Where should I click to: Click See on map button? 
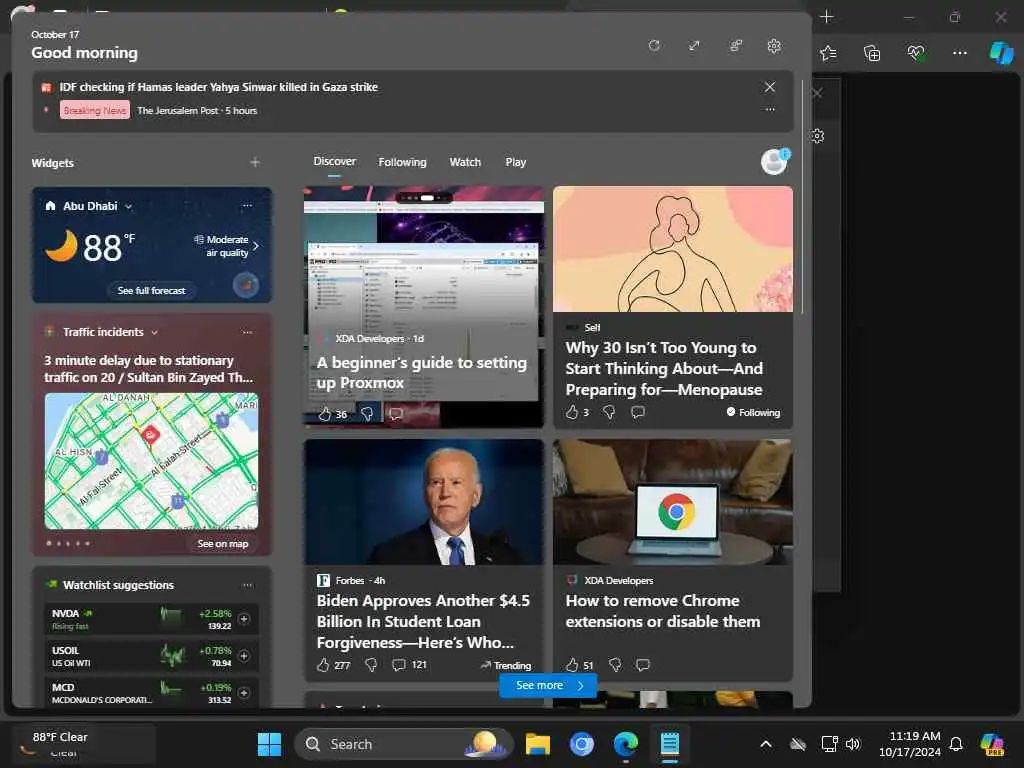tap(223, 543)
